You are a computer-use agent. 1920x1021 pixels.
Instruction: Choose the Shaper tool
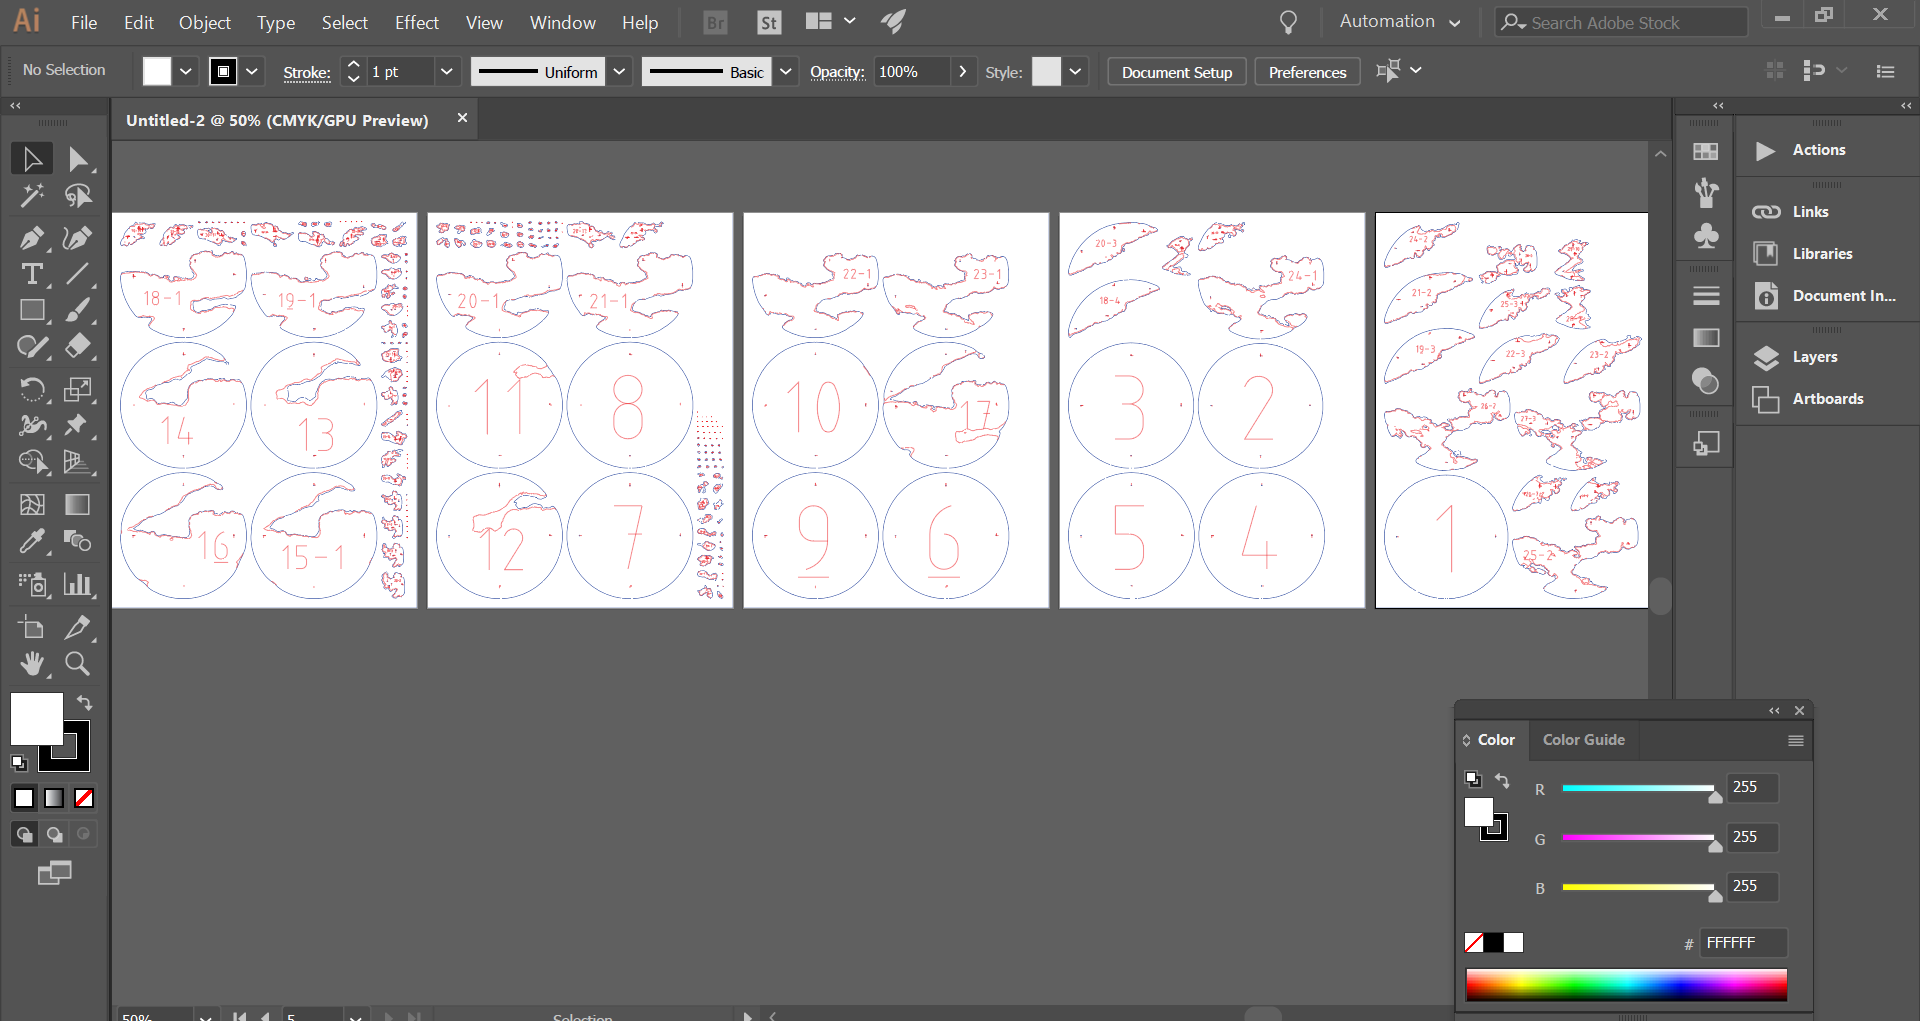pyautogui.click(x=32, y=347)
